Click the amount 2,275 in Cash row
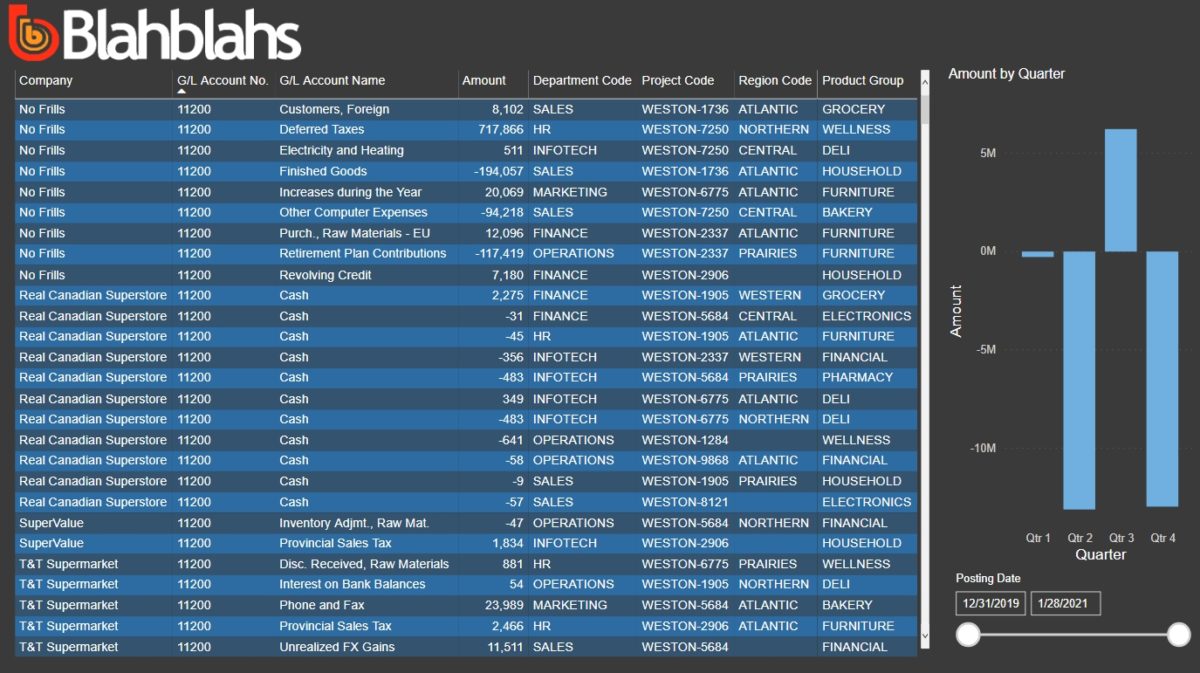This screenshot has width=1200, height=673. pos(507,295)
